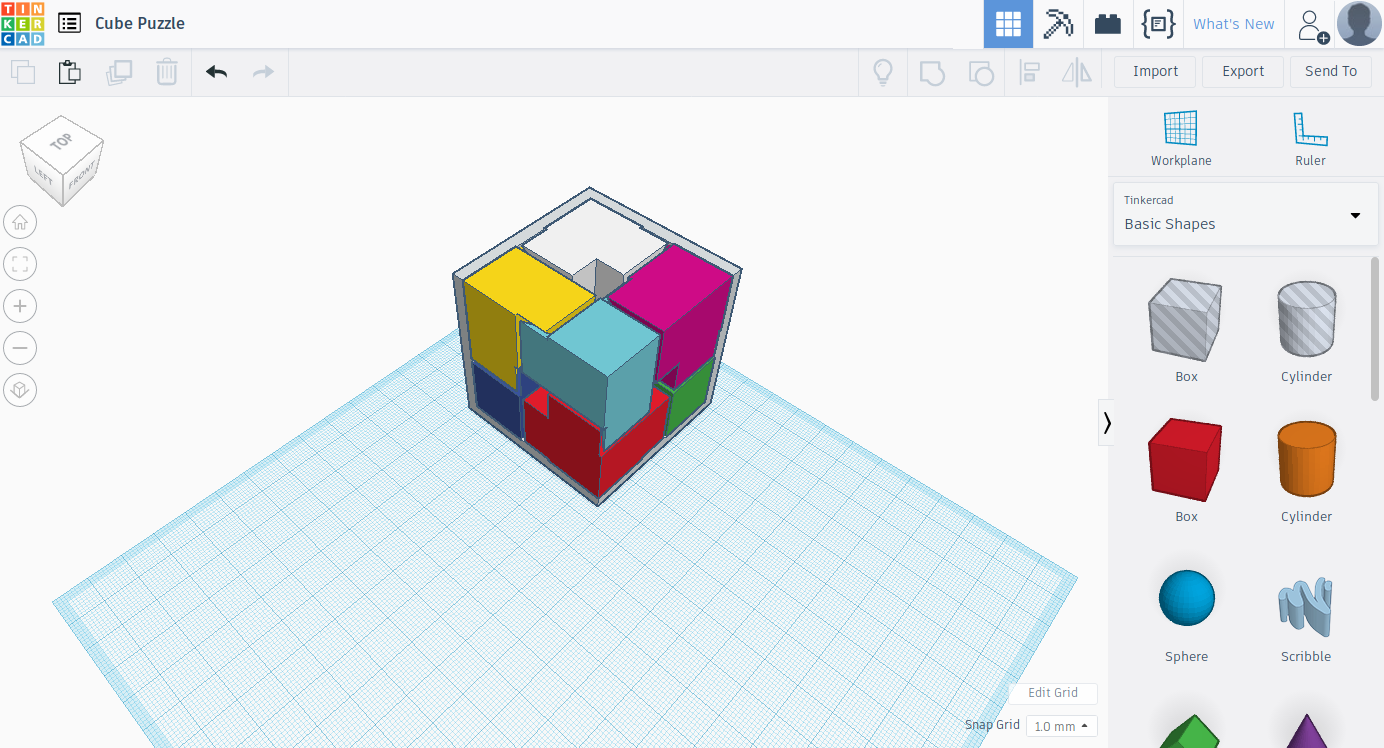The height and width of the screenshot is (748, 1384).
Task: Pick the striped hole Cylinder shape
Action: point(1306,319)
